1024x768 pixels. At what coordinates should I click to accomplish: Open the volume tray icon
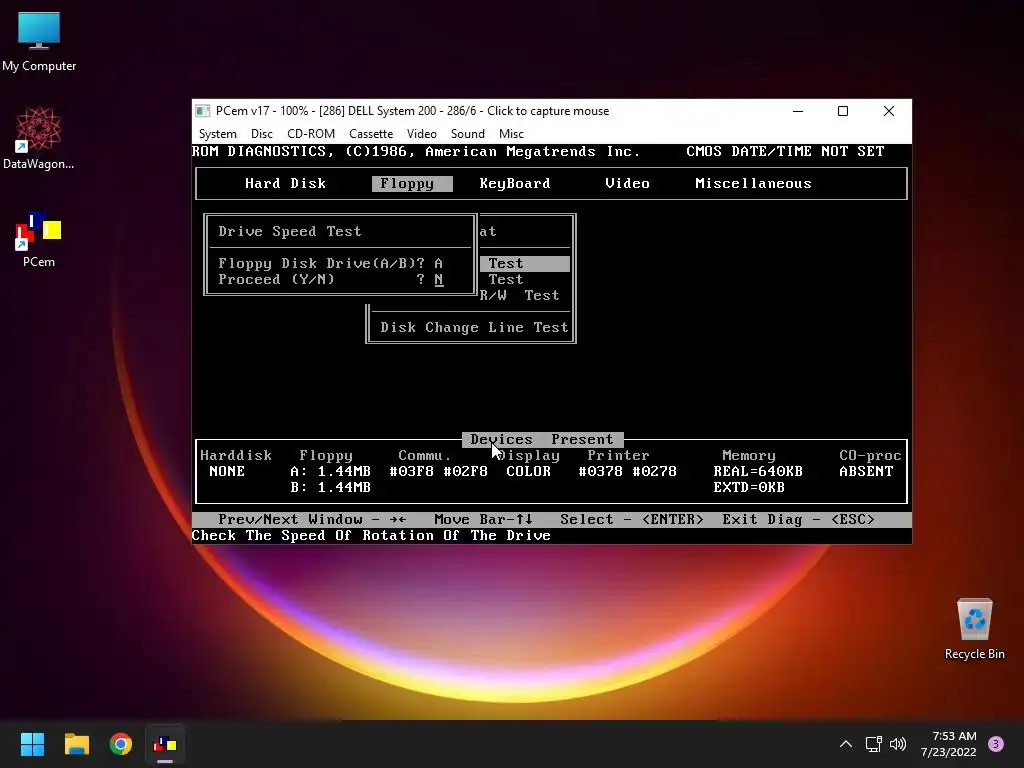[898, 744]
